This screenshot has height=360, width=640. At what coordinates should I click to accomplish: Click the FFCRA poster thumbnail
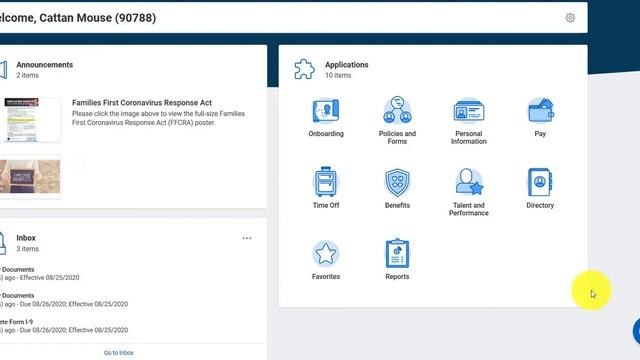point(31,120)
